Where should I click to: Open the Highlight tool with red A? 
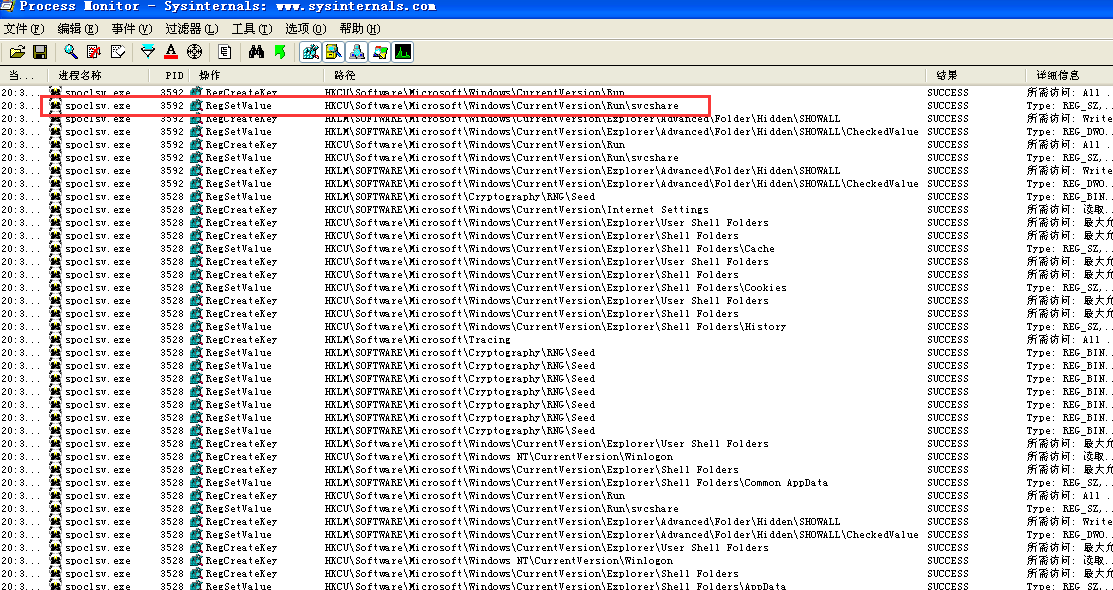(171, 51)
